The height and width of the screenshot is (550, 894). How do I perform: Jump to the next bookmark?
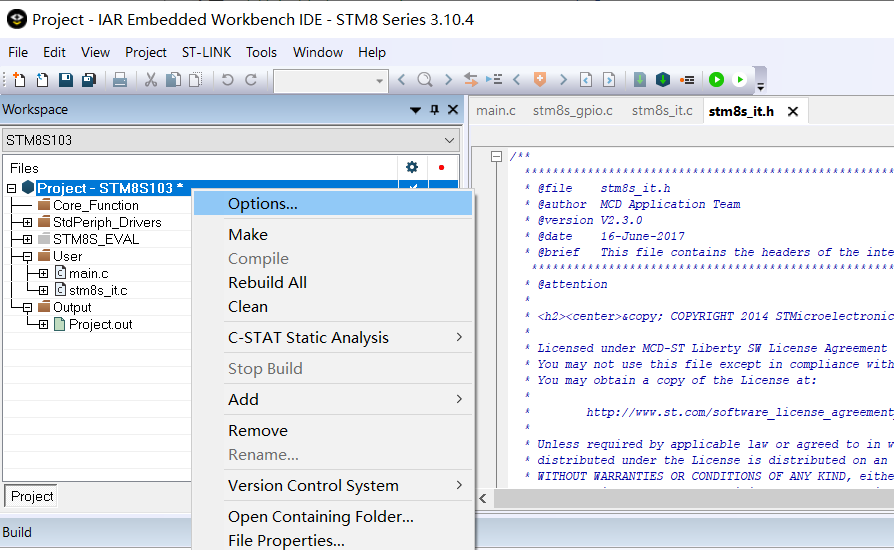click(563, 80)
